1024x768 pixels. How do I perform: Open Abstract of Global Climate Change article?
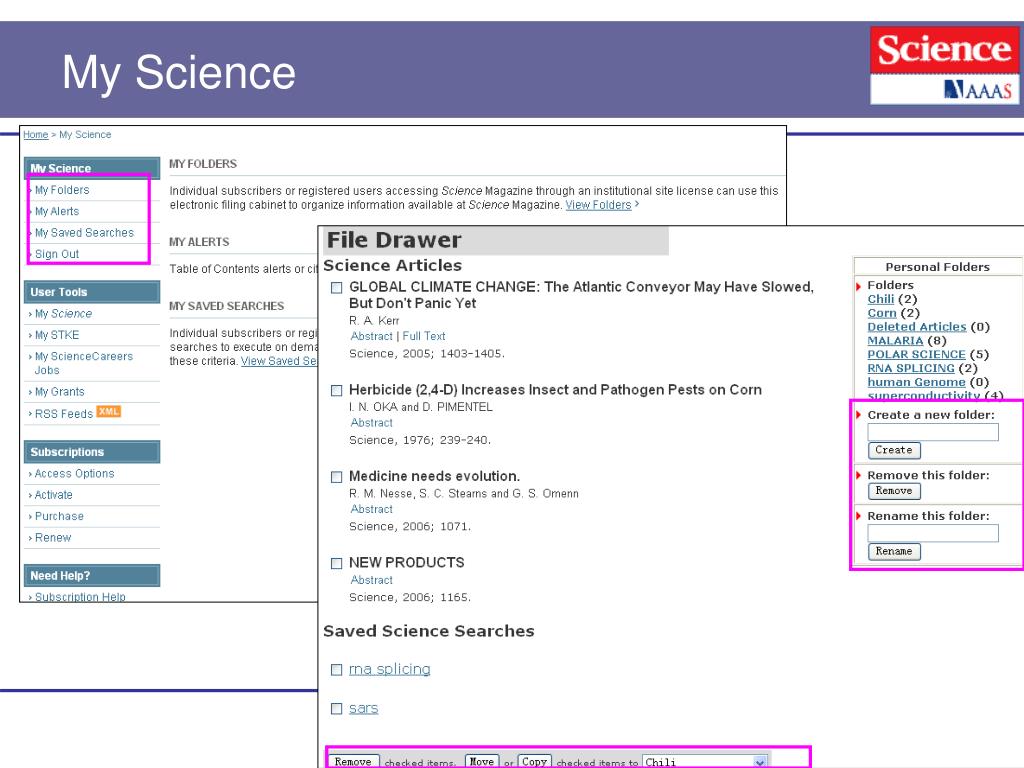click(x=372, y=336)
